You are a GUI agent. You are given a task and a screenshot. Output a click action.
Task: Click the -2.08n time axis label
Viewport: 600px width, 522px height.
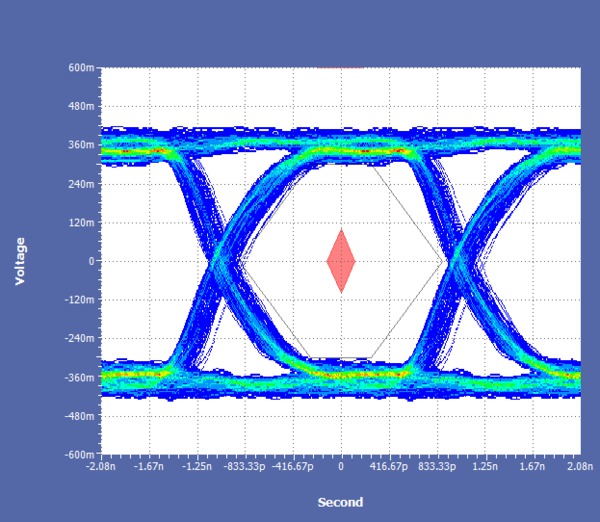[x=101, y=466]
